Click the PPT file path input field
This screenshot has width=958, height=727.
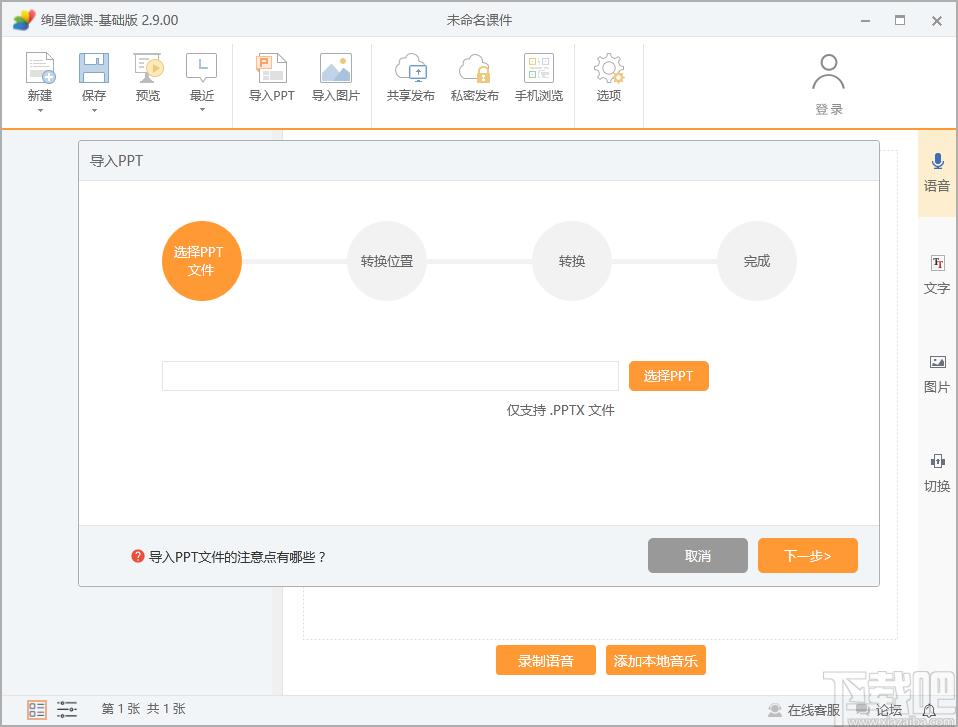390,376
